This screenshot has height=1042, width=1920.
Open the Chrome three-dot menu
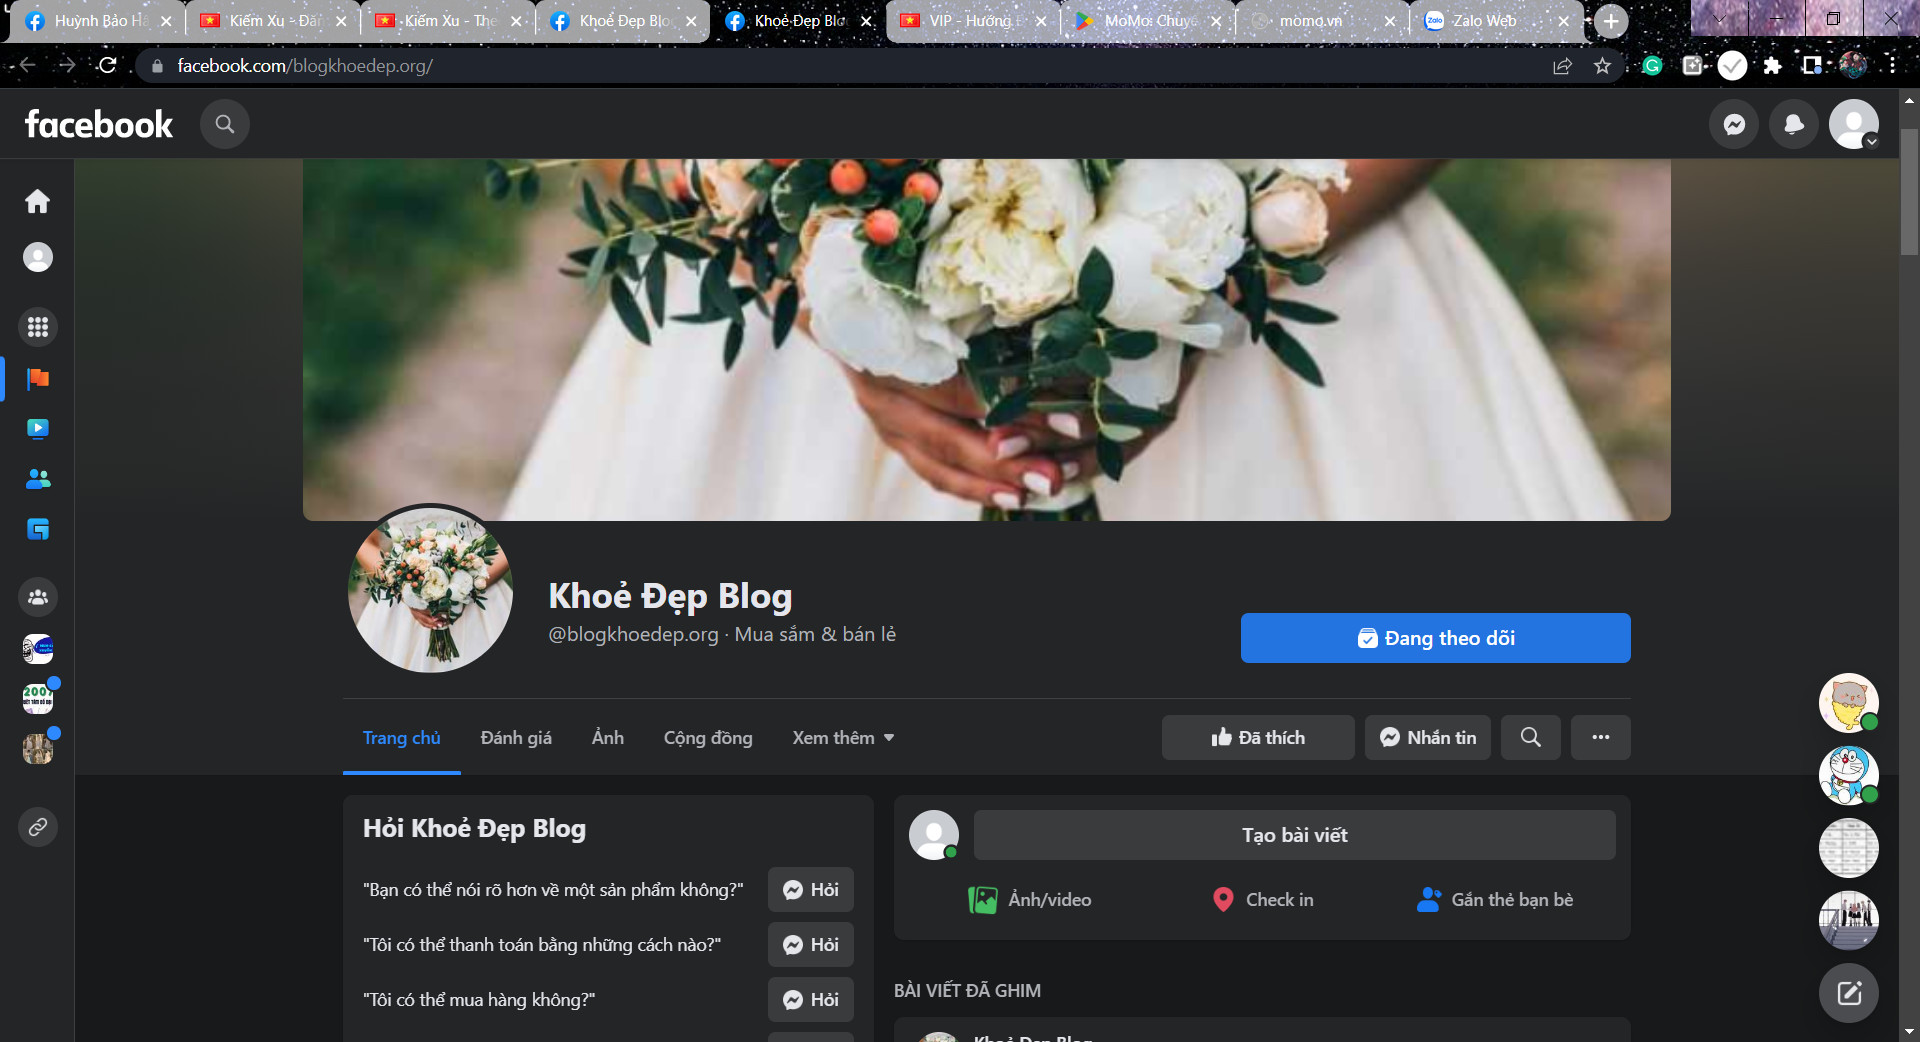1892,65
